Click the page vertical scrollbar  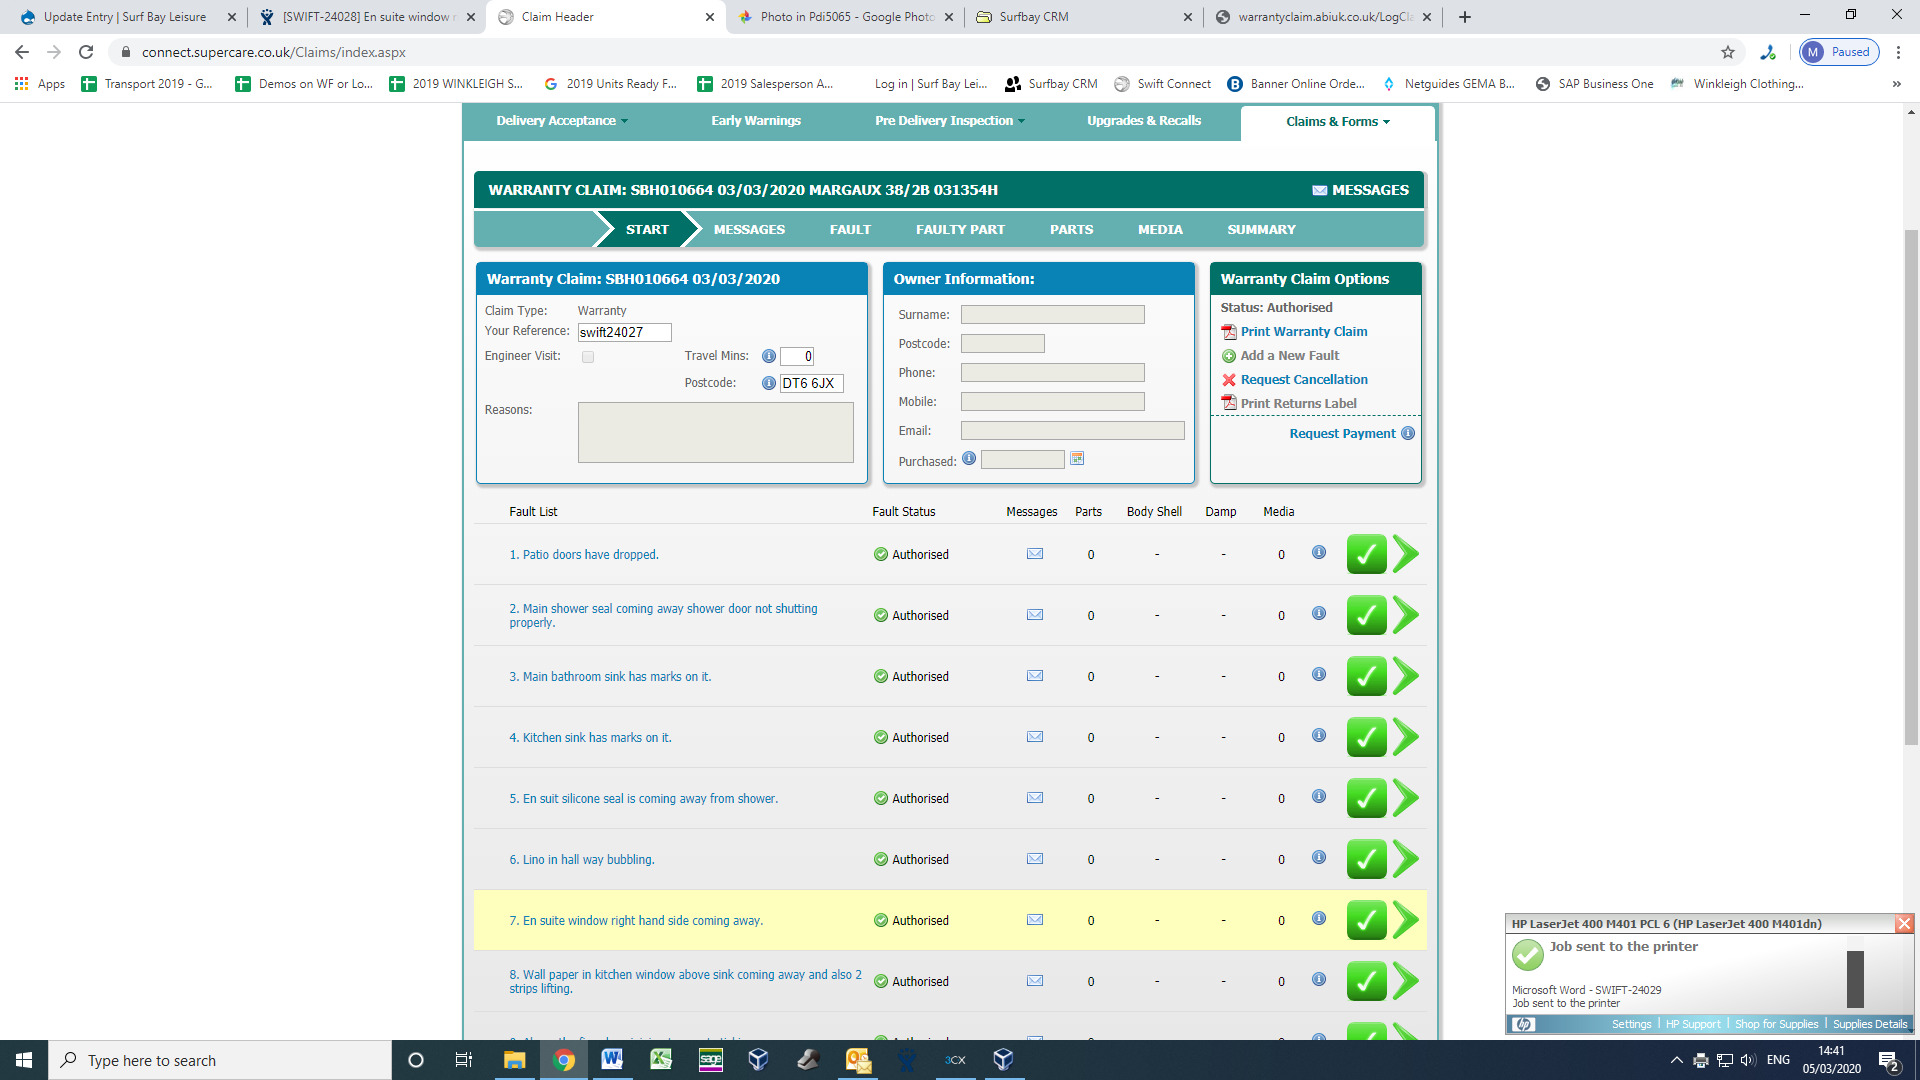[x=1911, y=486]
